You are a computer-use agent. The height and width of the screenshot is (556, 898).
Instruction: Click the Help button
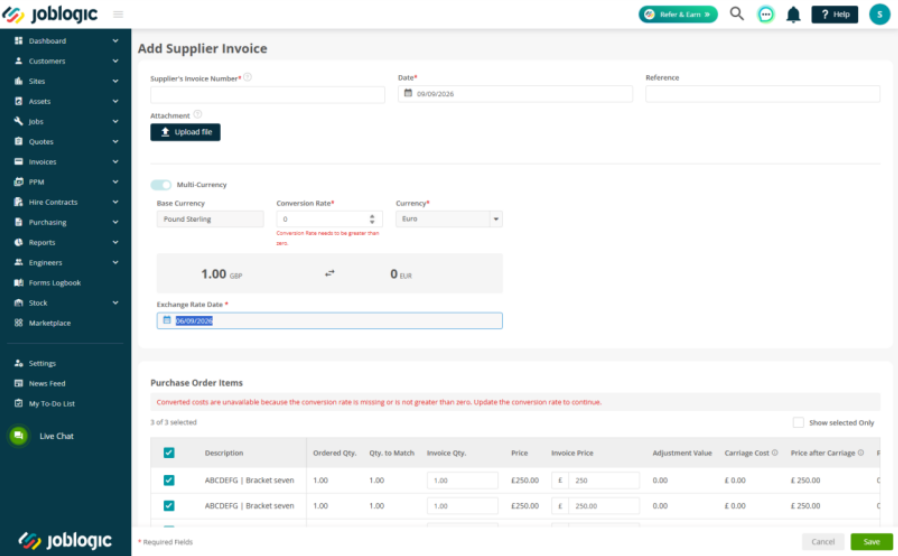(x=834, y=14)
